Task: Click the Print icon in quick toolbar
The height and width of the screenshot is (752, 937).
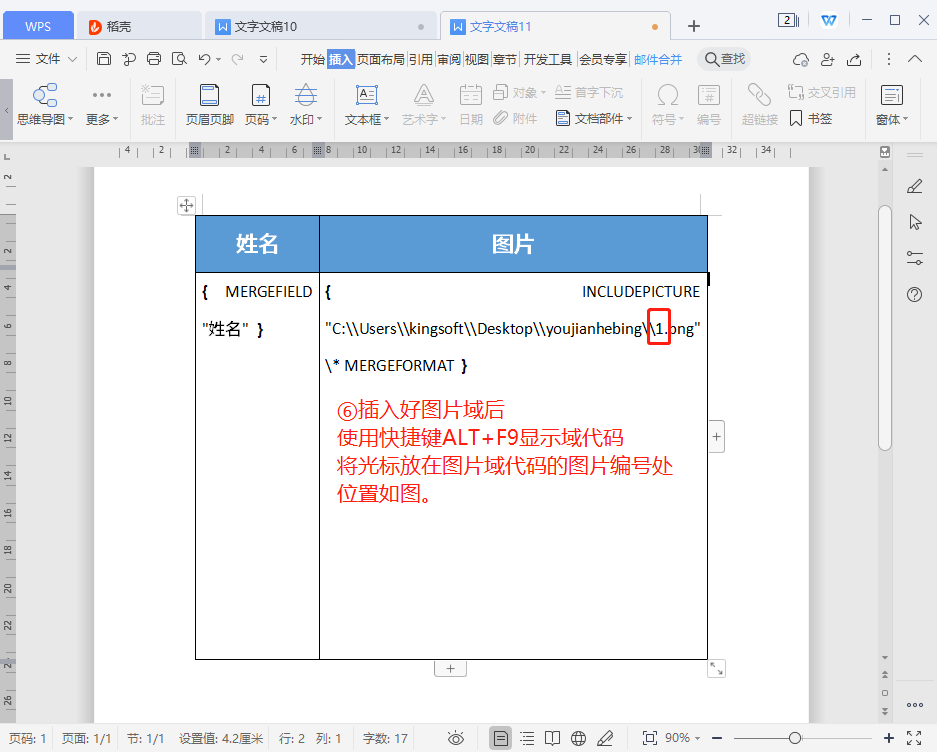Action: click(x=154, y=59)
